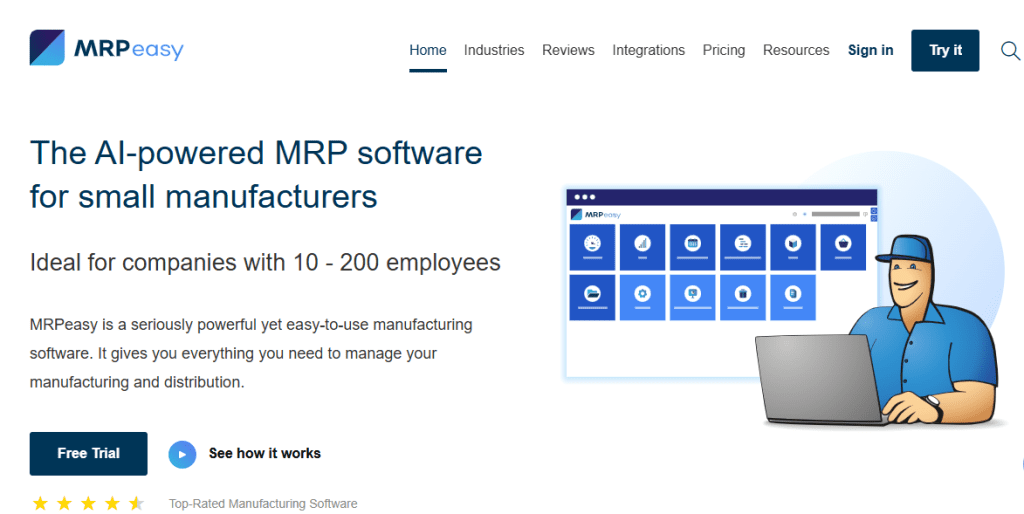Open the site search magnifier icon
1024x514 pixels.
pos(1010,50)
